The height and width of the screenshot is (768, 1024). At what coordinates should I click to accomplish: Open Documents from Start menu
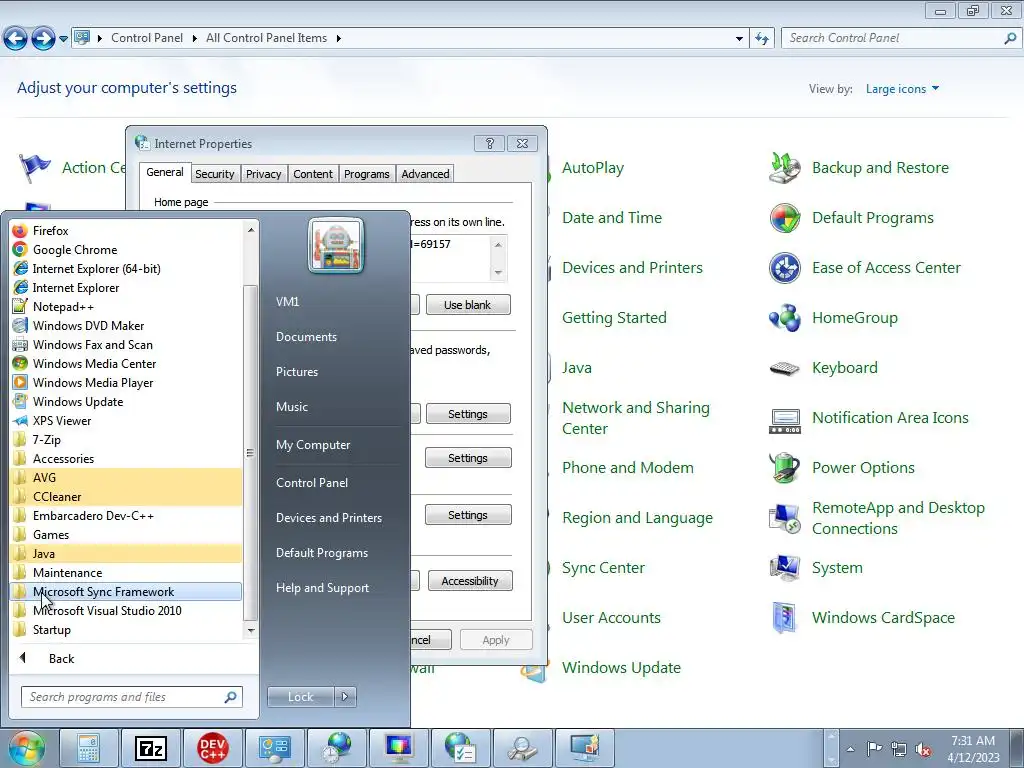[x=306, y=337]
